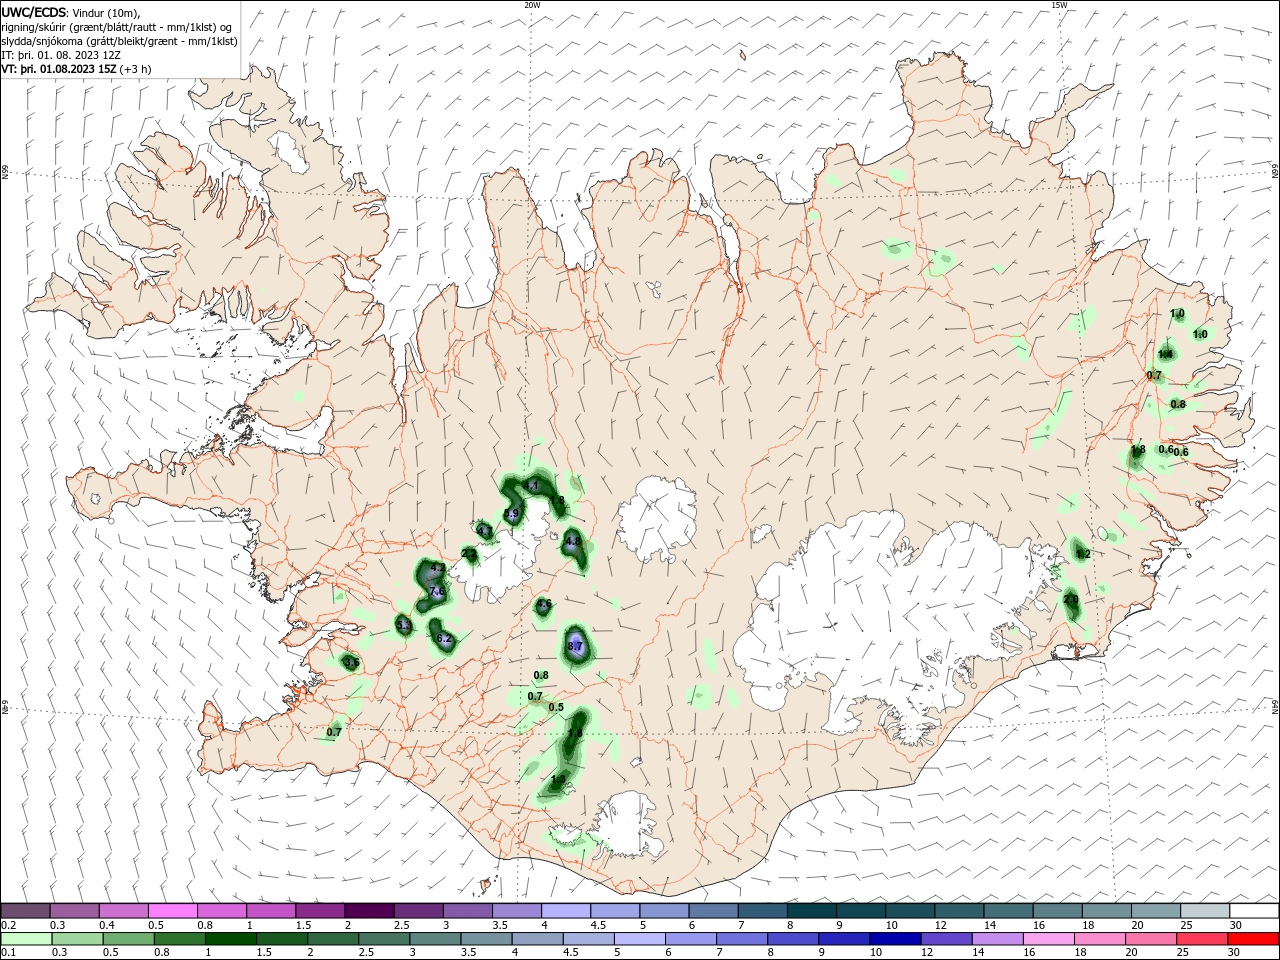Select the violet 12–14 rain swatch

coord(947,939)
